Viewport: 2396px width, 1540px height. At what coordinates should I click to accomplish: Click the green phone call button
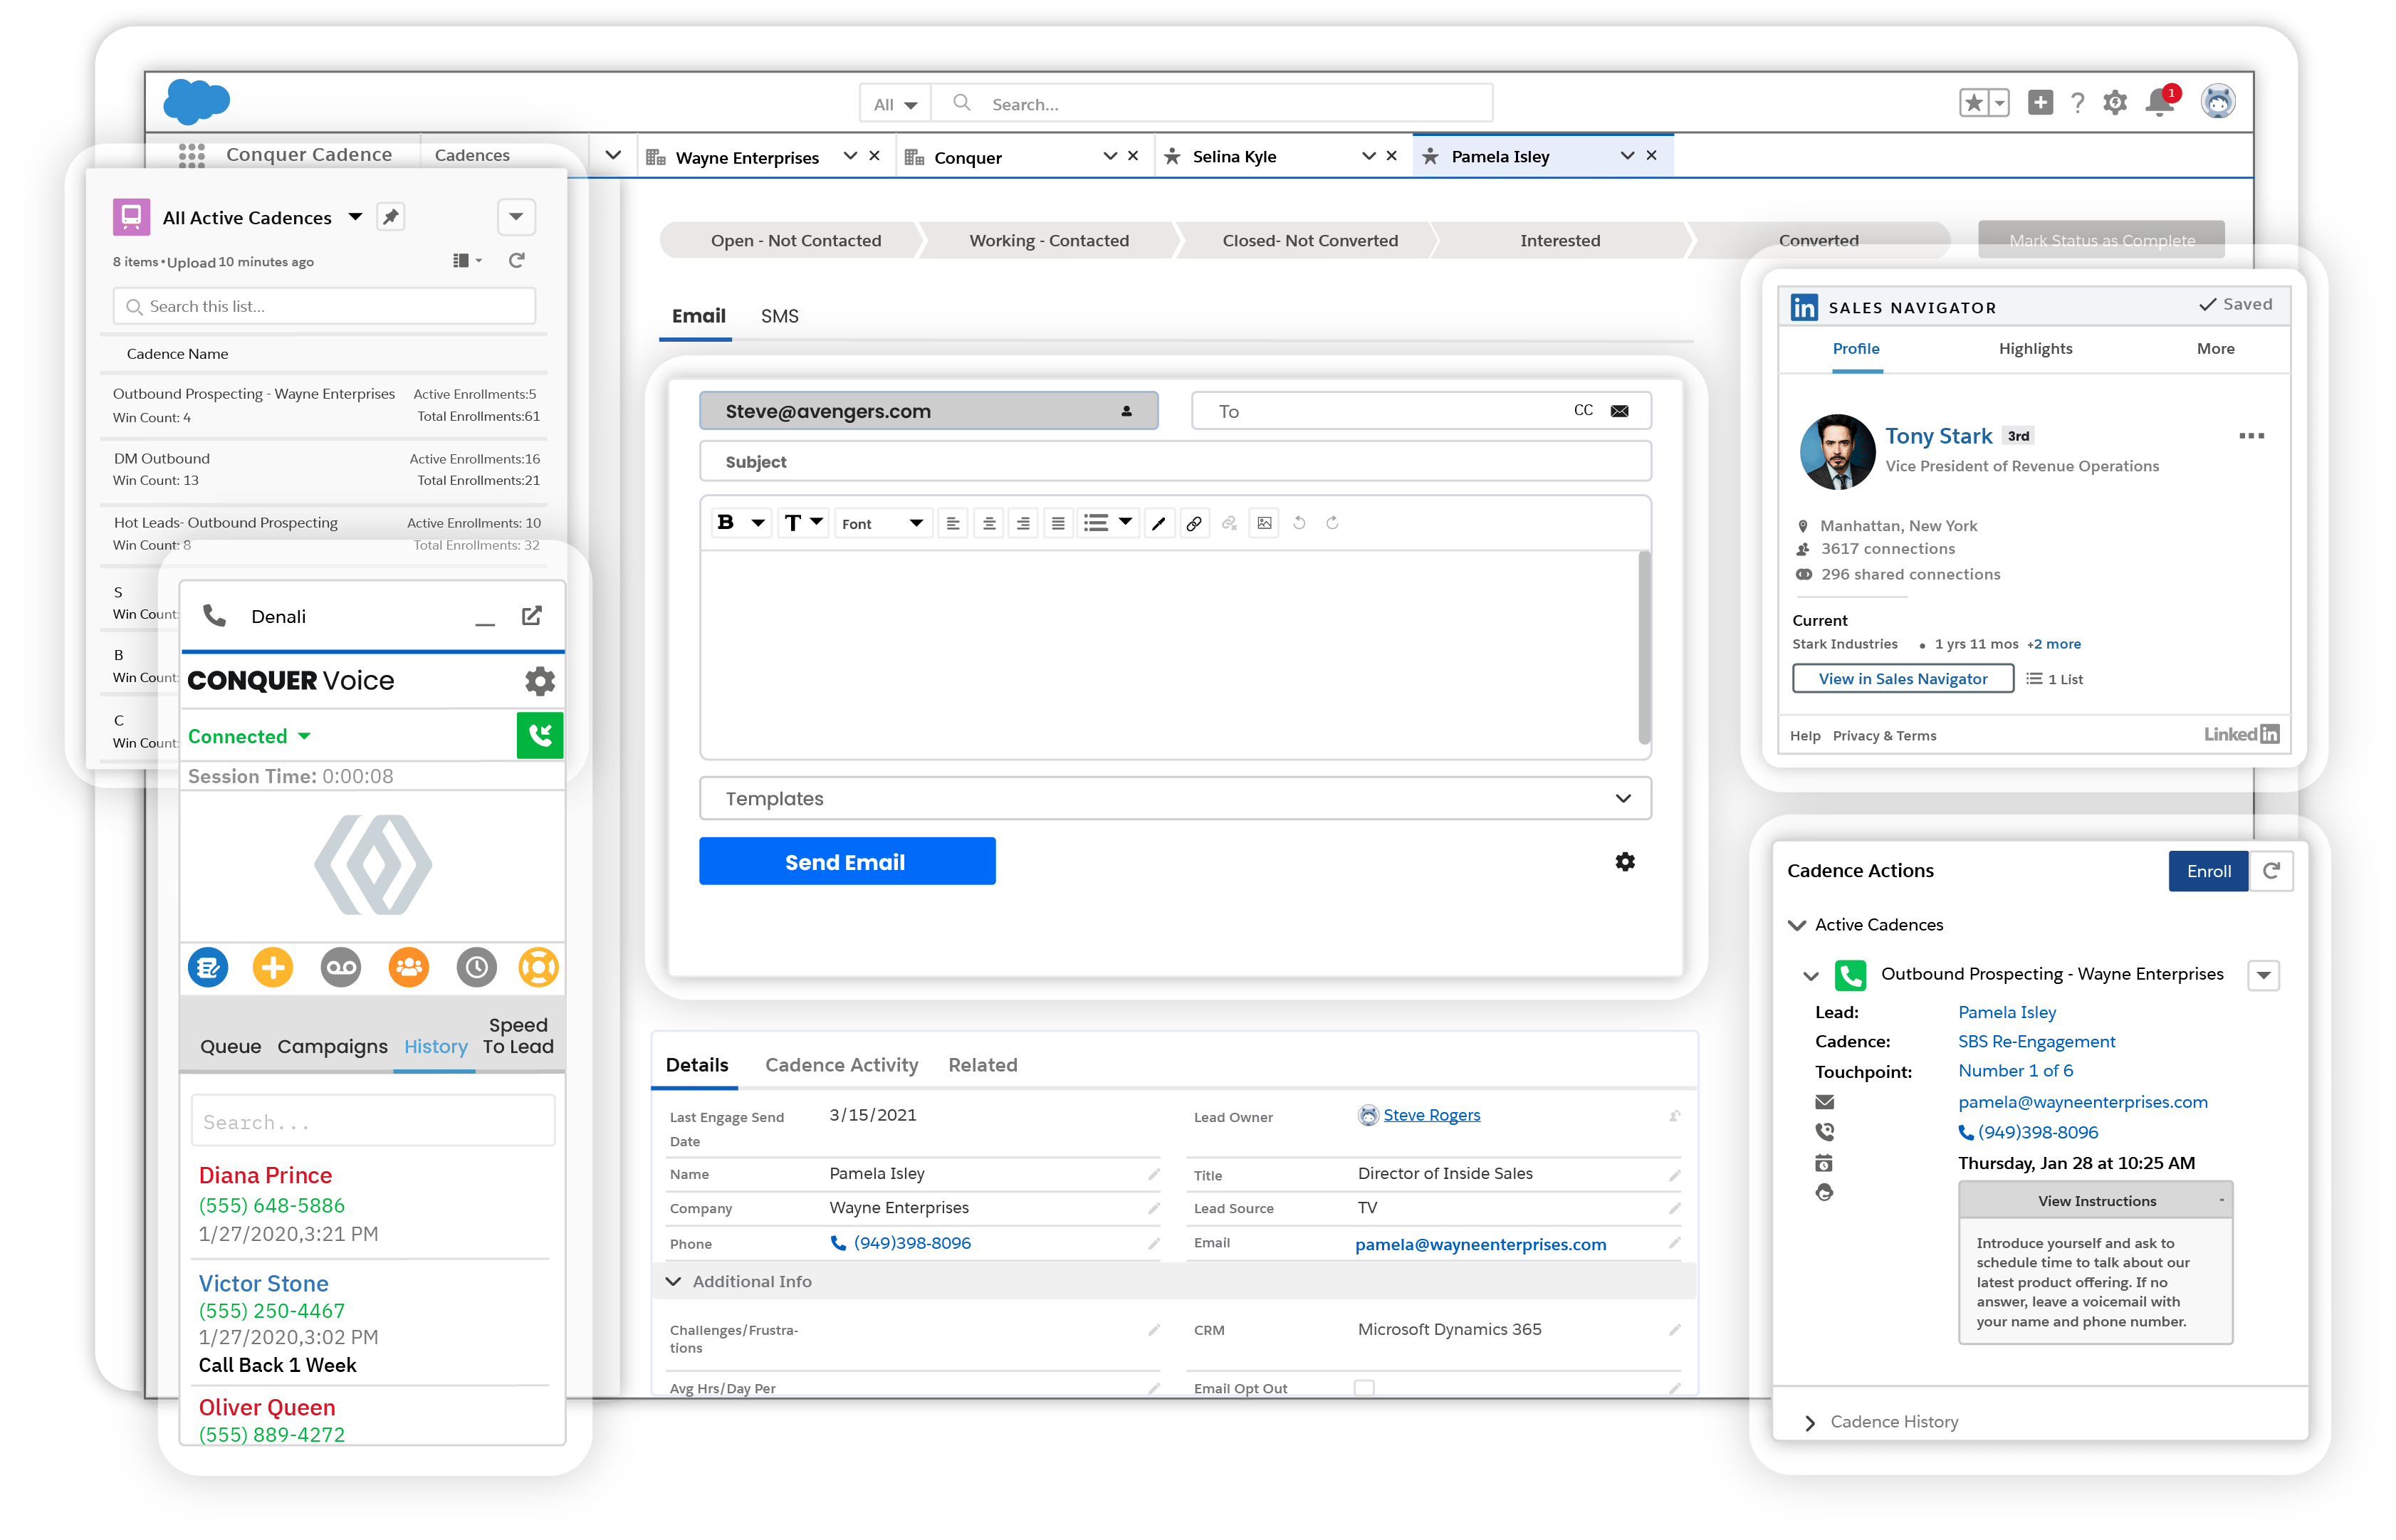[540, 736]
